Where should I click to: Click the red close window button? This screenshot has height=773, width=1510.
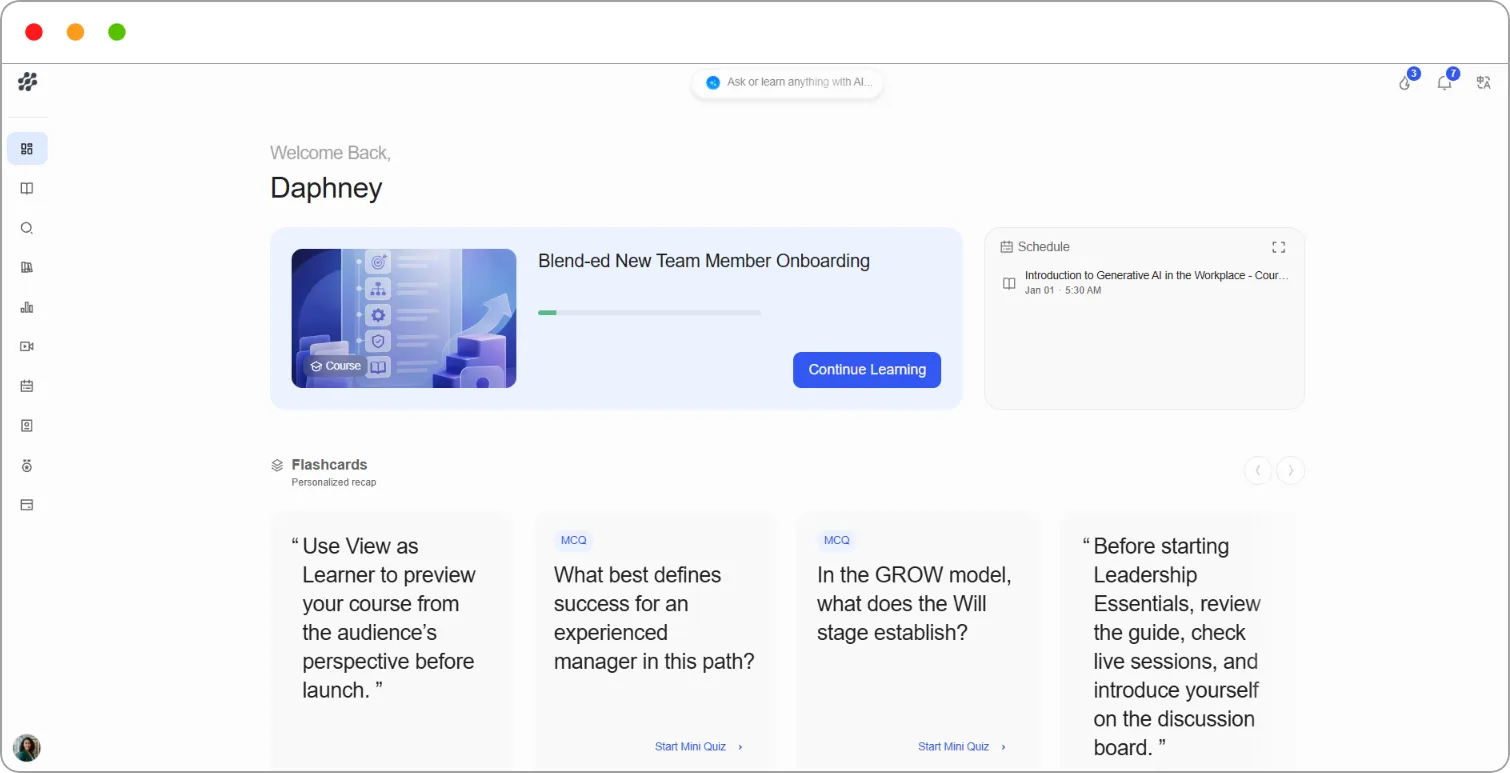[x=34, y=32]
